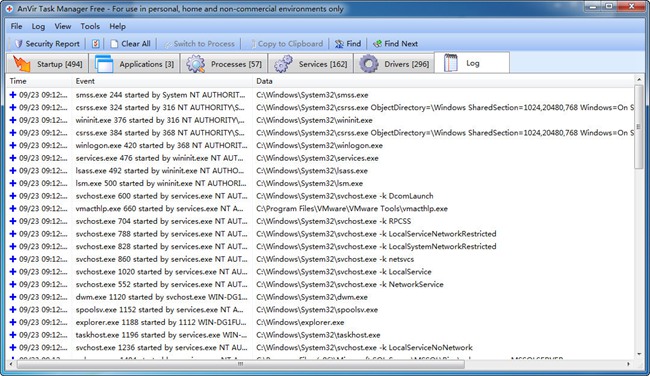Click Find Next in toolbar
Image resolution: width=650 pixels, height=376 pixels.
coord(395,44)
